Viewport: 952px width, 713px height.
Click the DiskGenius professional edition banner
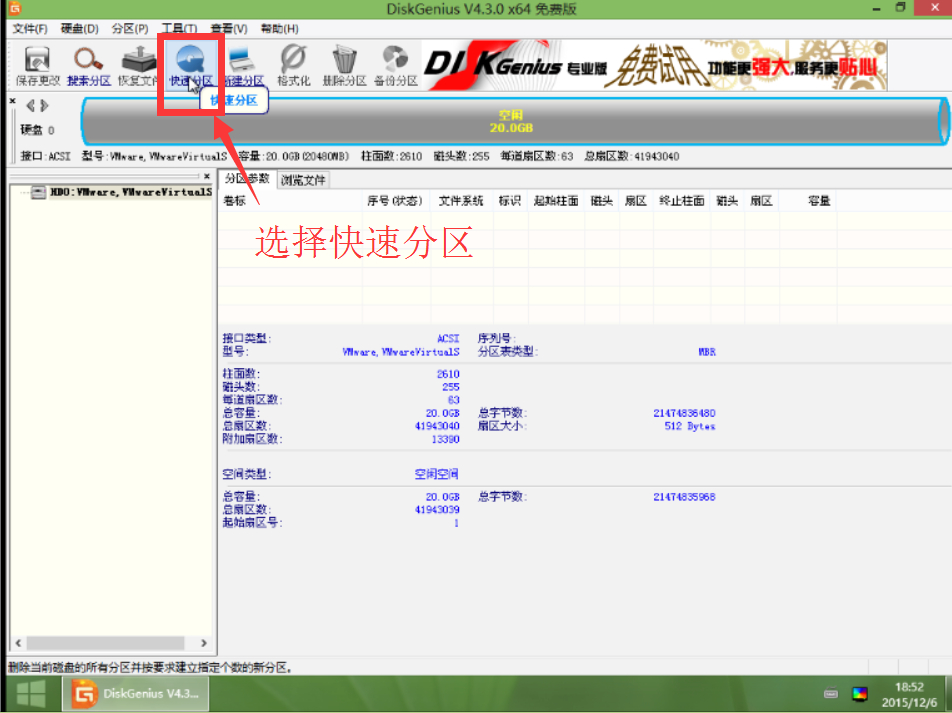tap(654, 66)
